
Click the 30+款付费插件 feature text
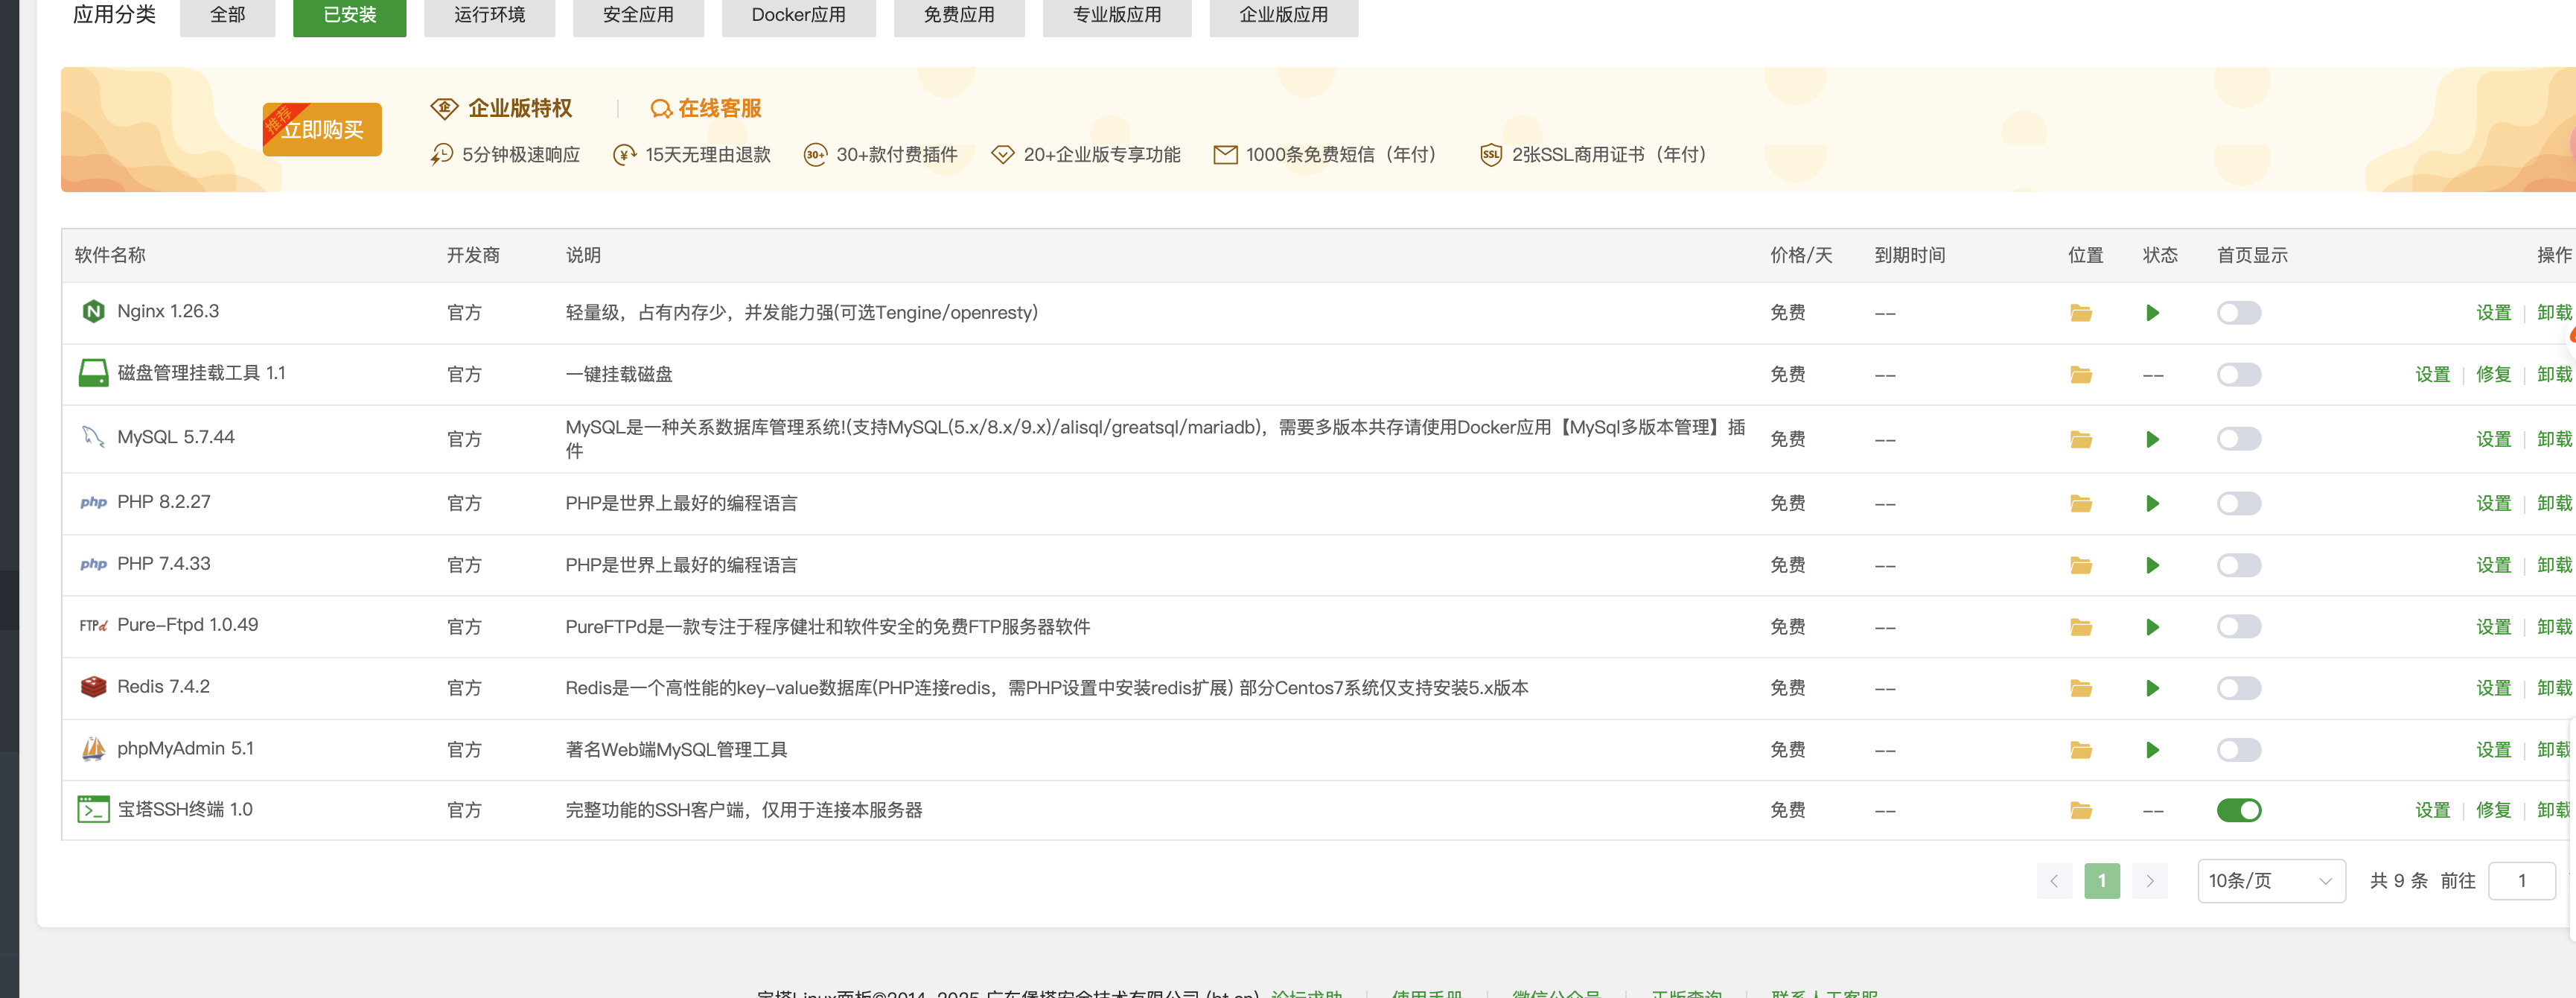coord(896,155)
